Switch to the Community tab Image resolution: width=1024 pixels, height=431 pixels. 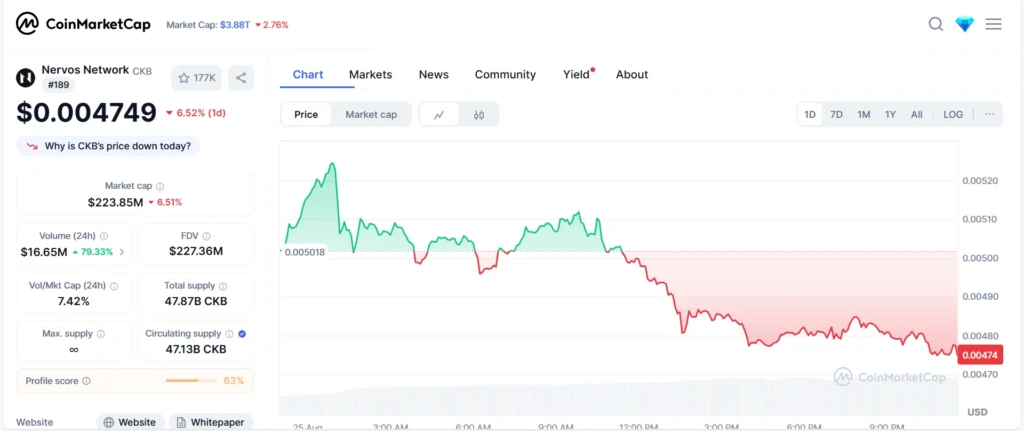(x=505, y=74)
